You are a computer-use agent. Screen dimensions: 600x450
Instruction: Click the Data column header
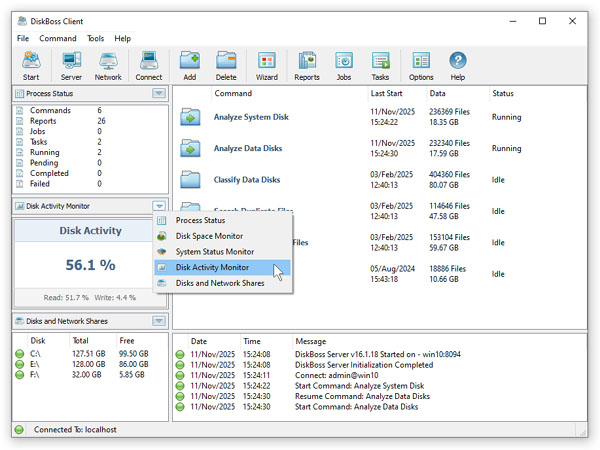(437, 93)
